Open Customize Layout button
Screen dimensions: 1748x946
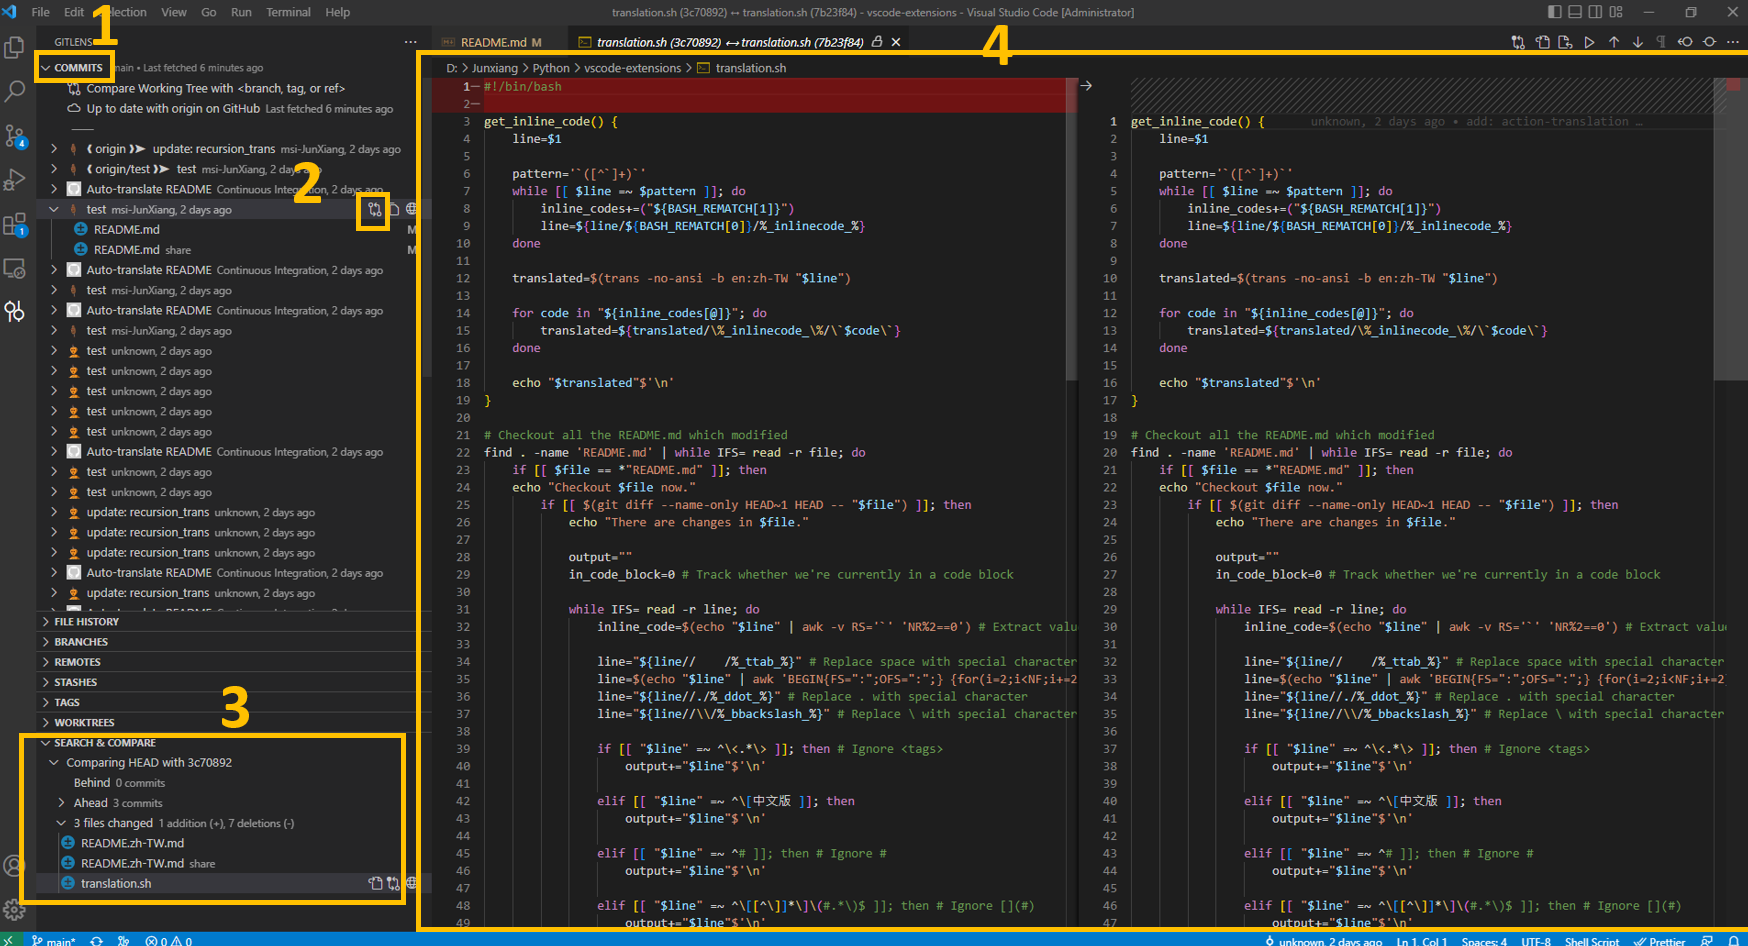point(1617,12)
